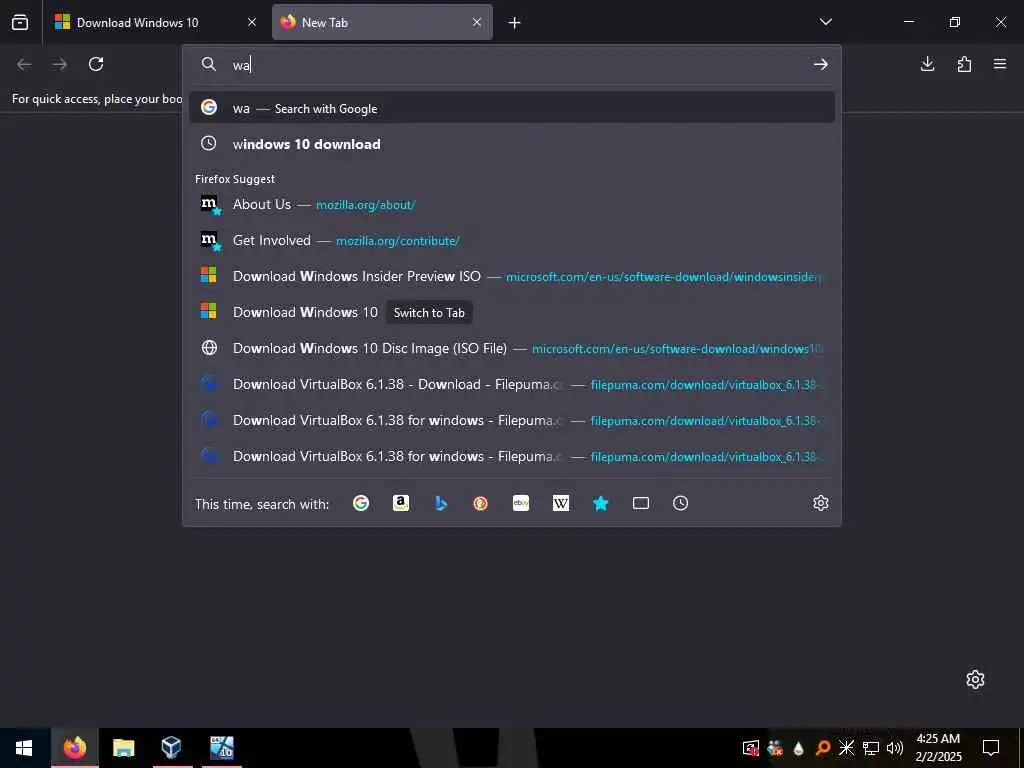1024x768 pixels.
Task: Click the address bar containing "wa"
Action: pyautogui.click(x=513, y=64)
